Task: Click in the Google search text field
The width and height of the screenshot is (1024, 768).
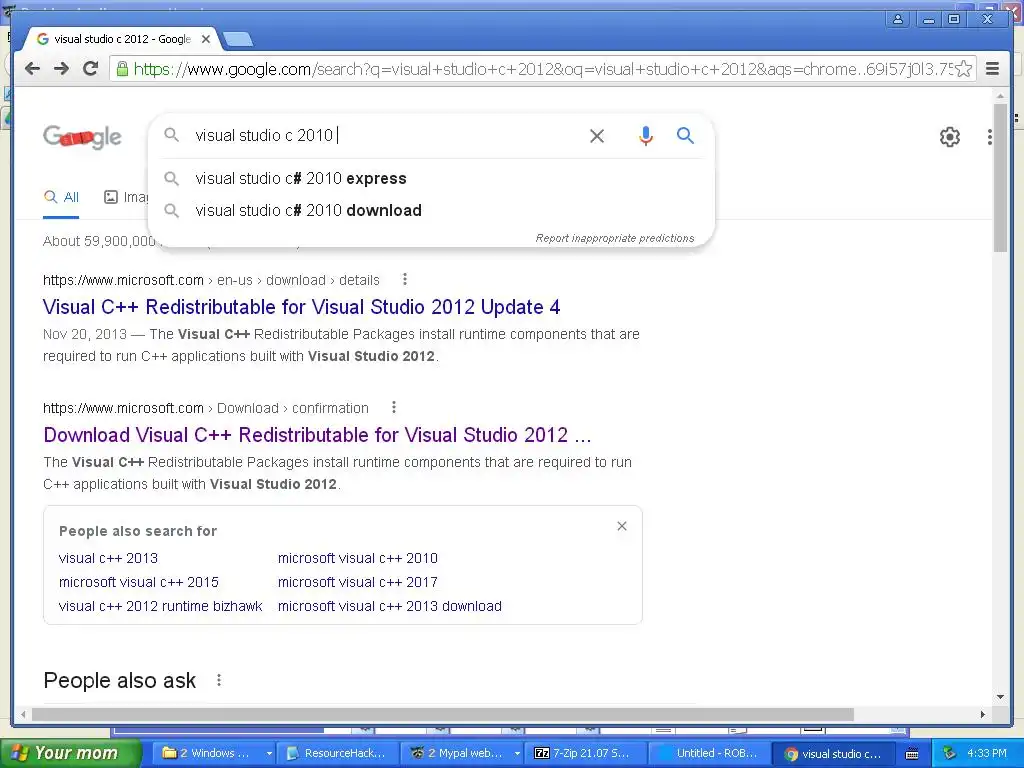Action: (385, 136)
